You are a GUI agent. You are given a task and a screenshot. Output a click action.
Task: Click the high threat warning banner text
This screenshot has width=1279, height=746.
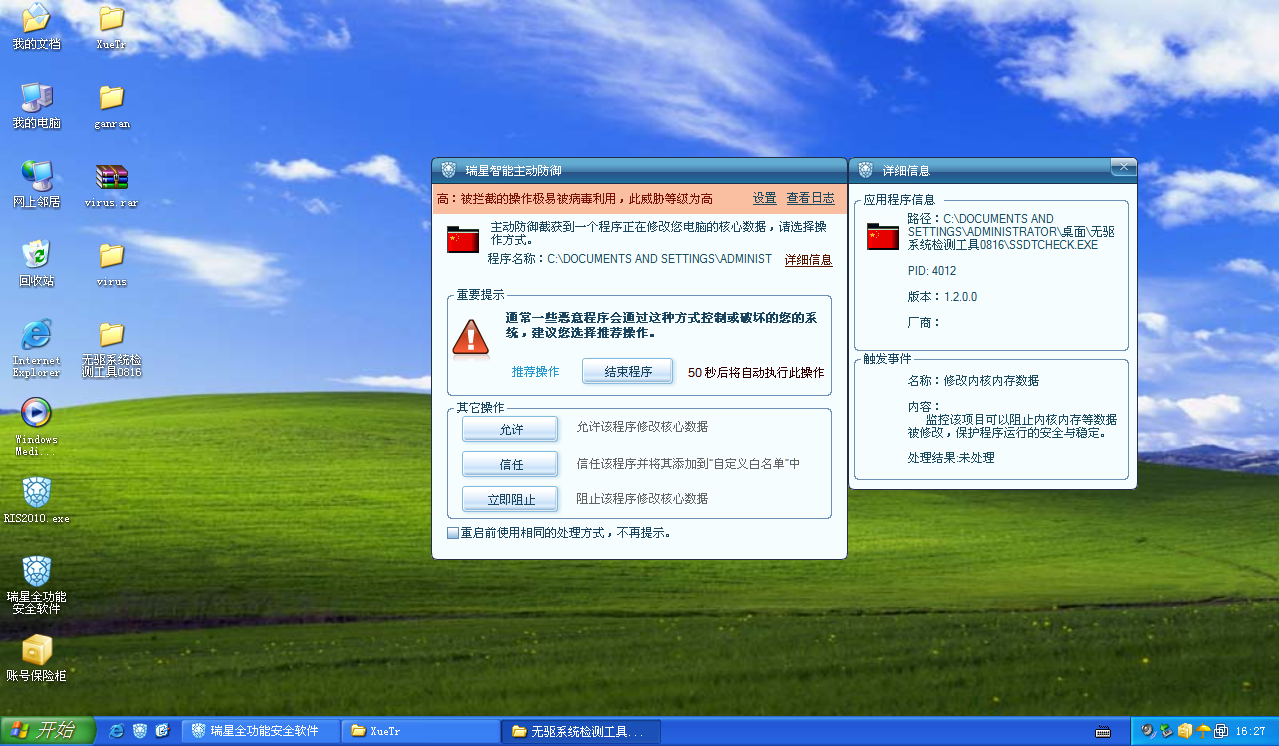click(x=575, y=199)
